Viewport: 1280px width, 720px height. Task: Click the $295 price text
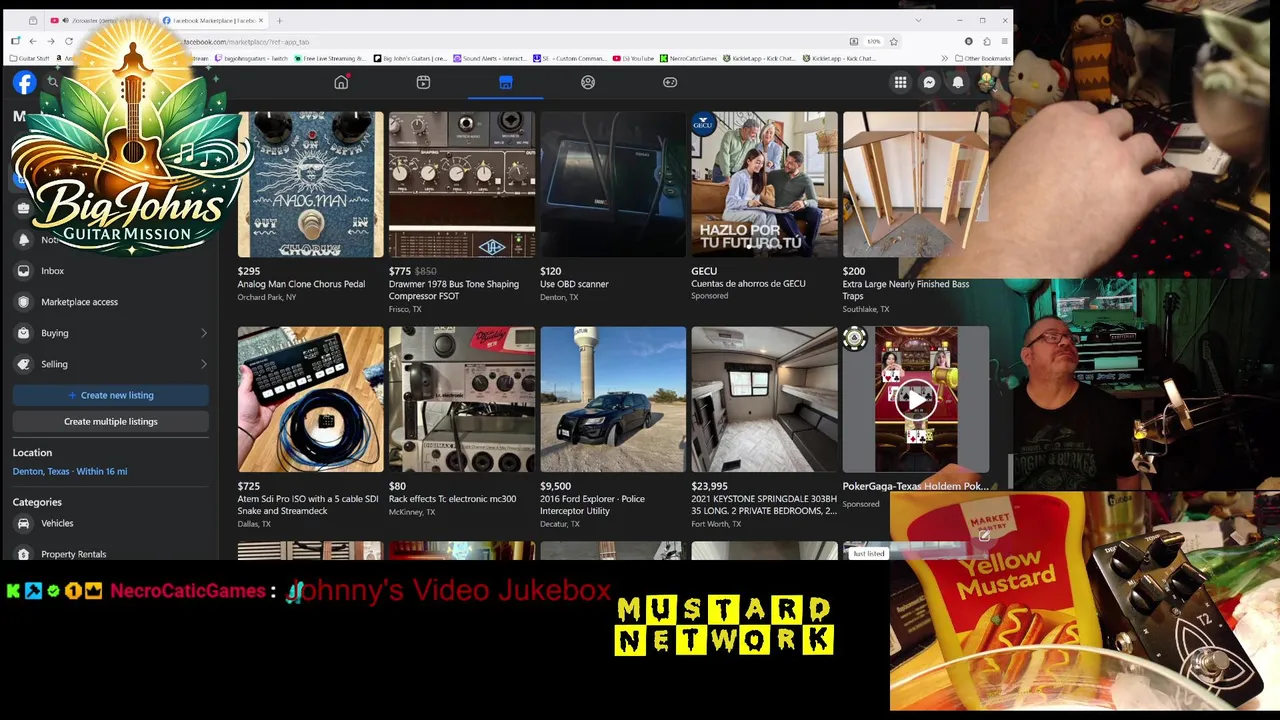coord(248,271)
